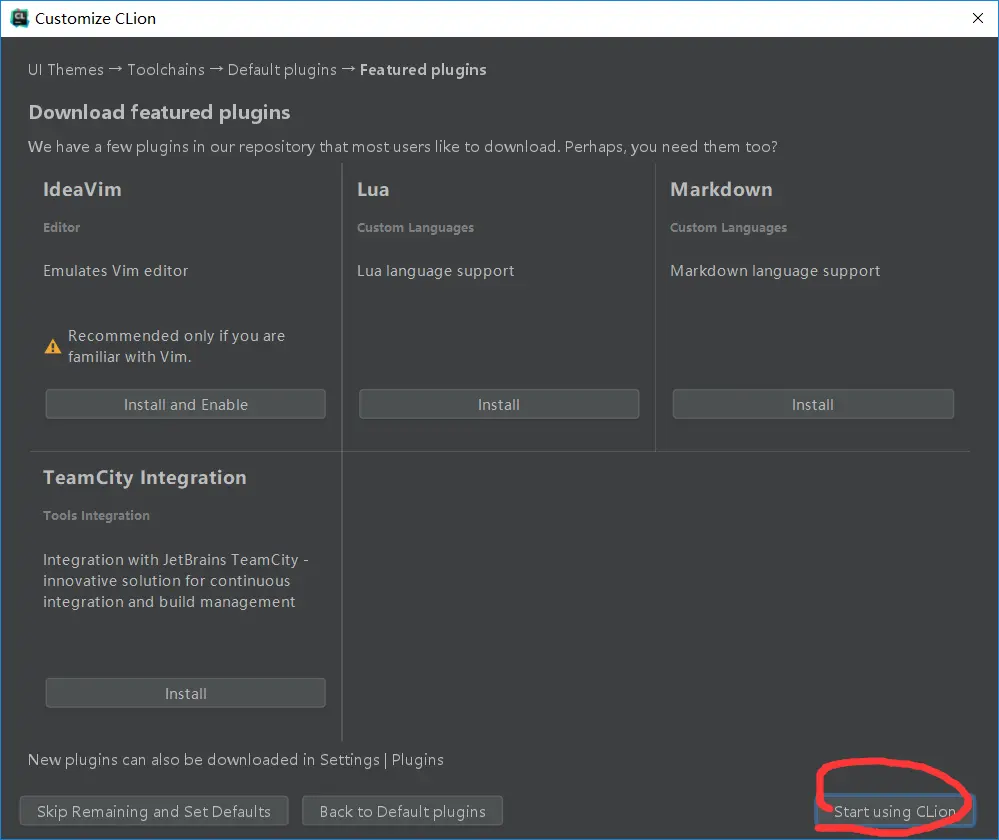This screenshot has width=999, height=840.
Task: Click the IdeaVim warning triangle icon
Action: pyautogui.click(x=53, y=347)
